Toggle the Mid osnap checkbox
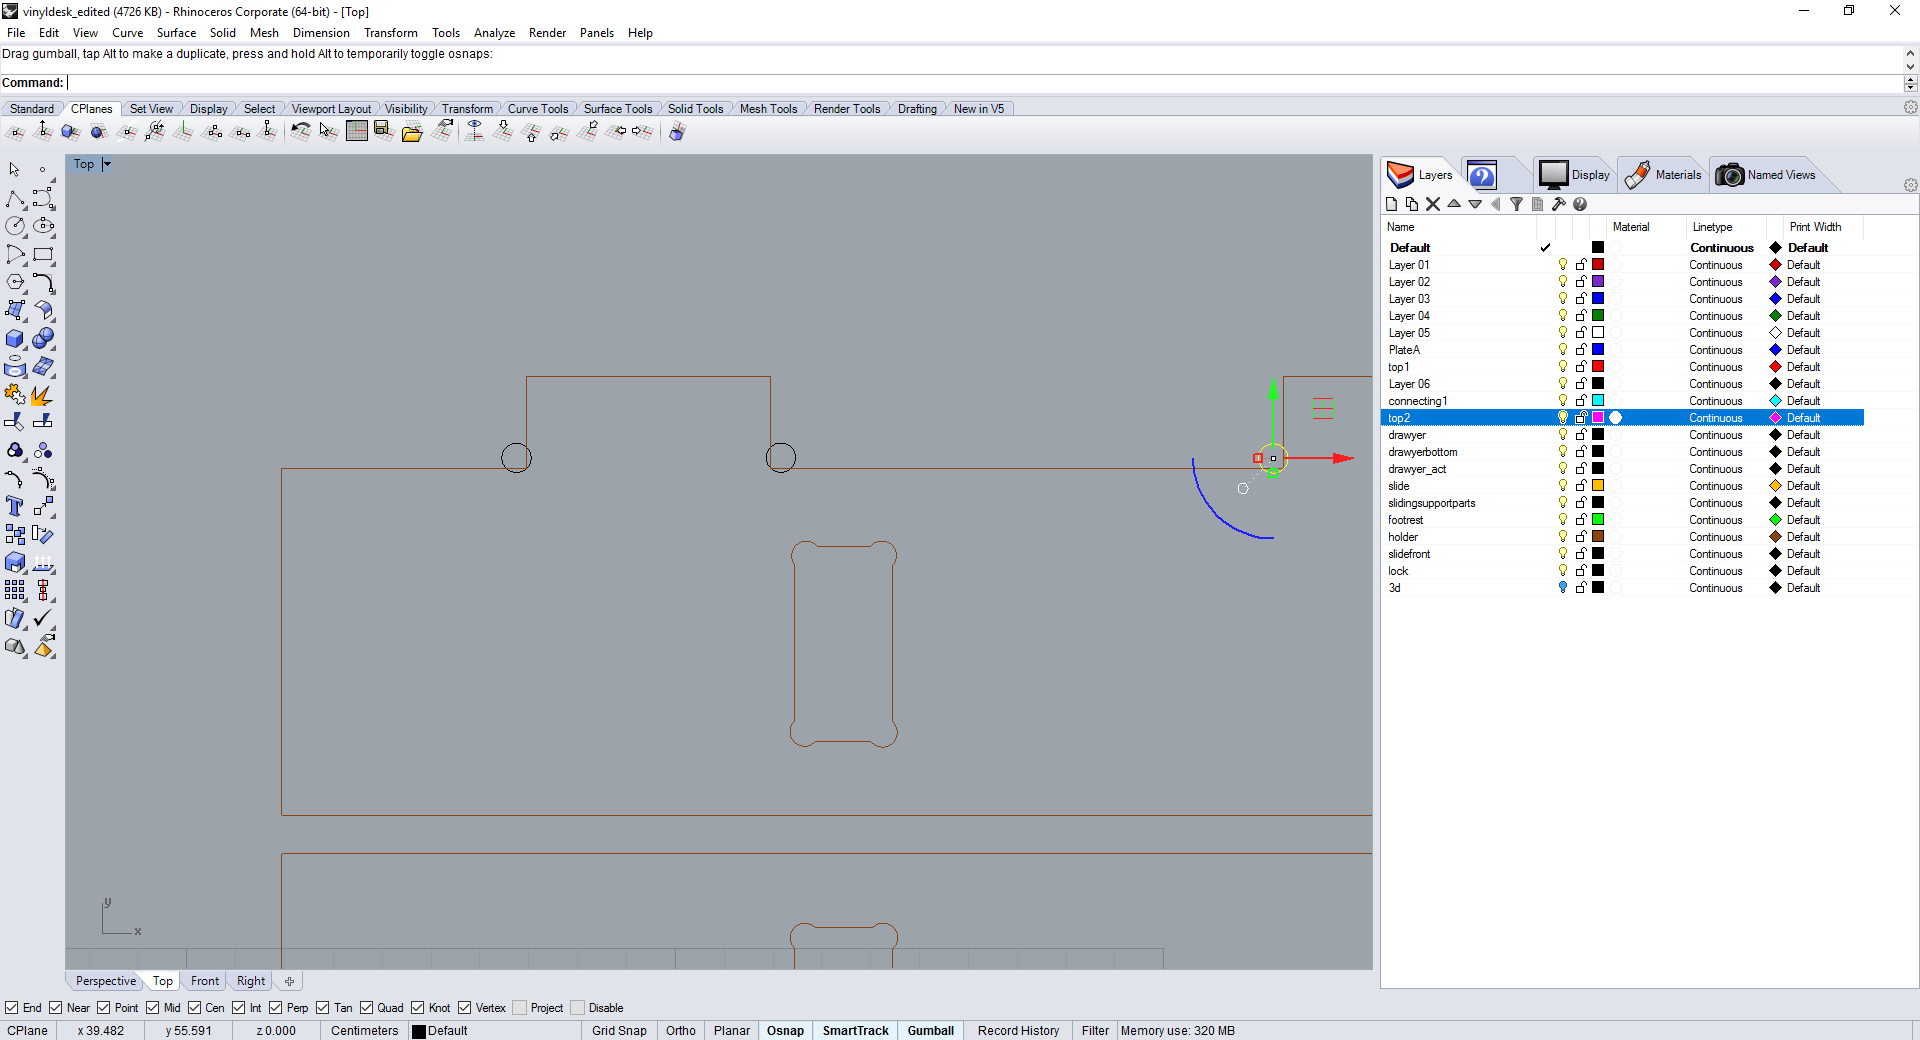 point(153,1008)
